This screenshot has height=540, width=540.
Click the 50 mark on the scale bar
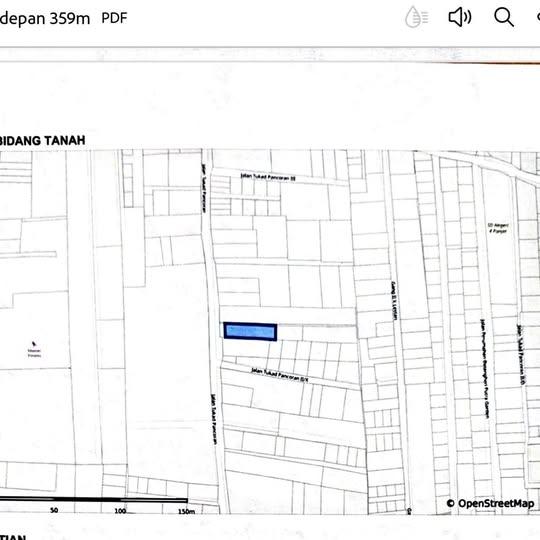pos(54,510)
